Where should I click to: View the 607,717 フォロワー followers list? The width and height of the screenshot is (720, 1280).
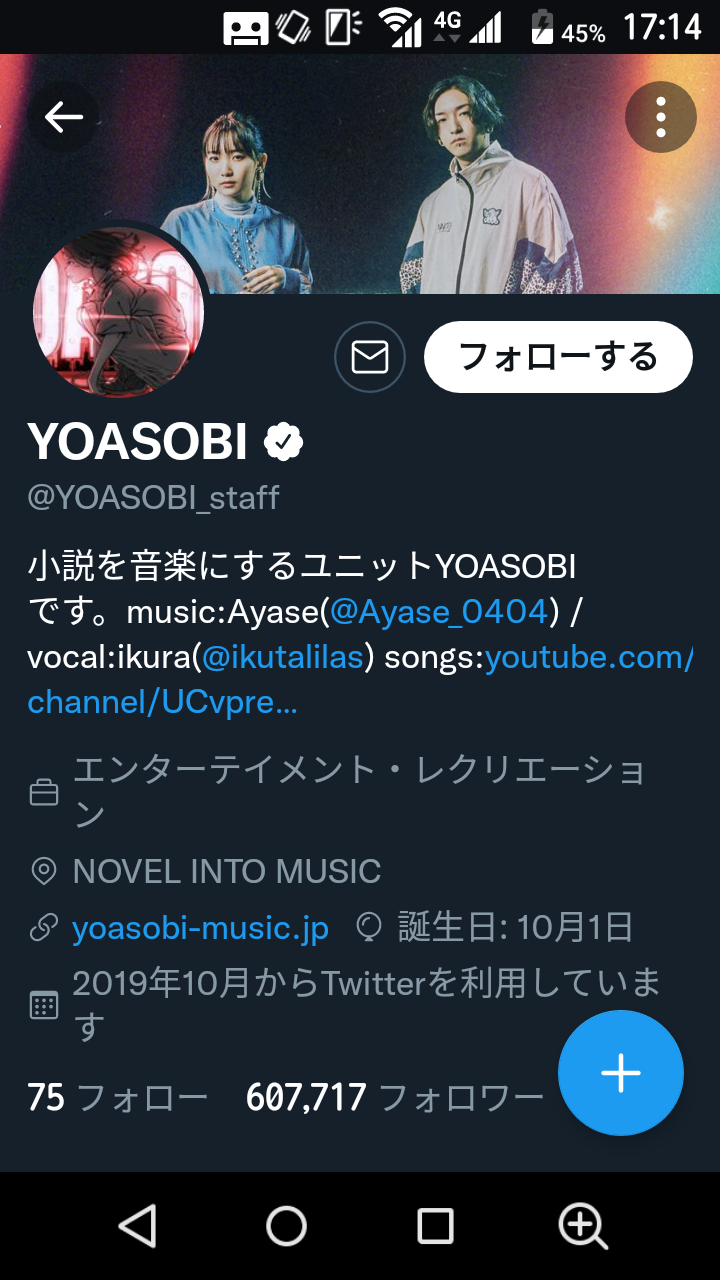(395, 1098)
